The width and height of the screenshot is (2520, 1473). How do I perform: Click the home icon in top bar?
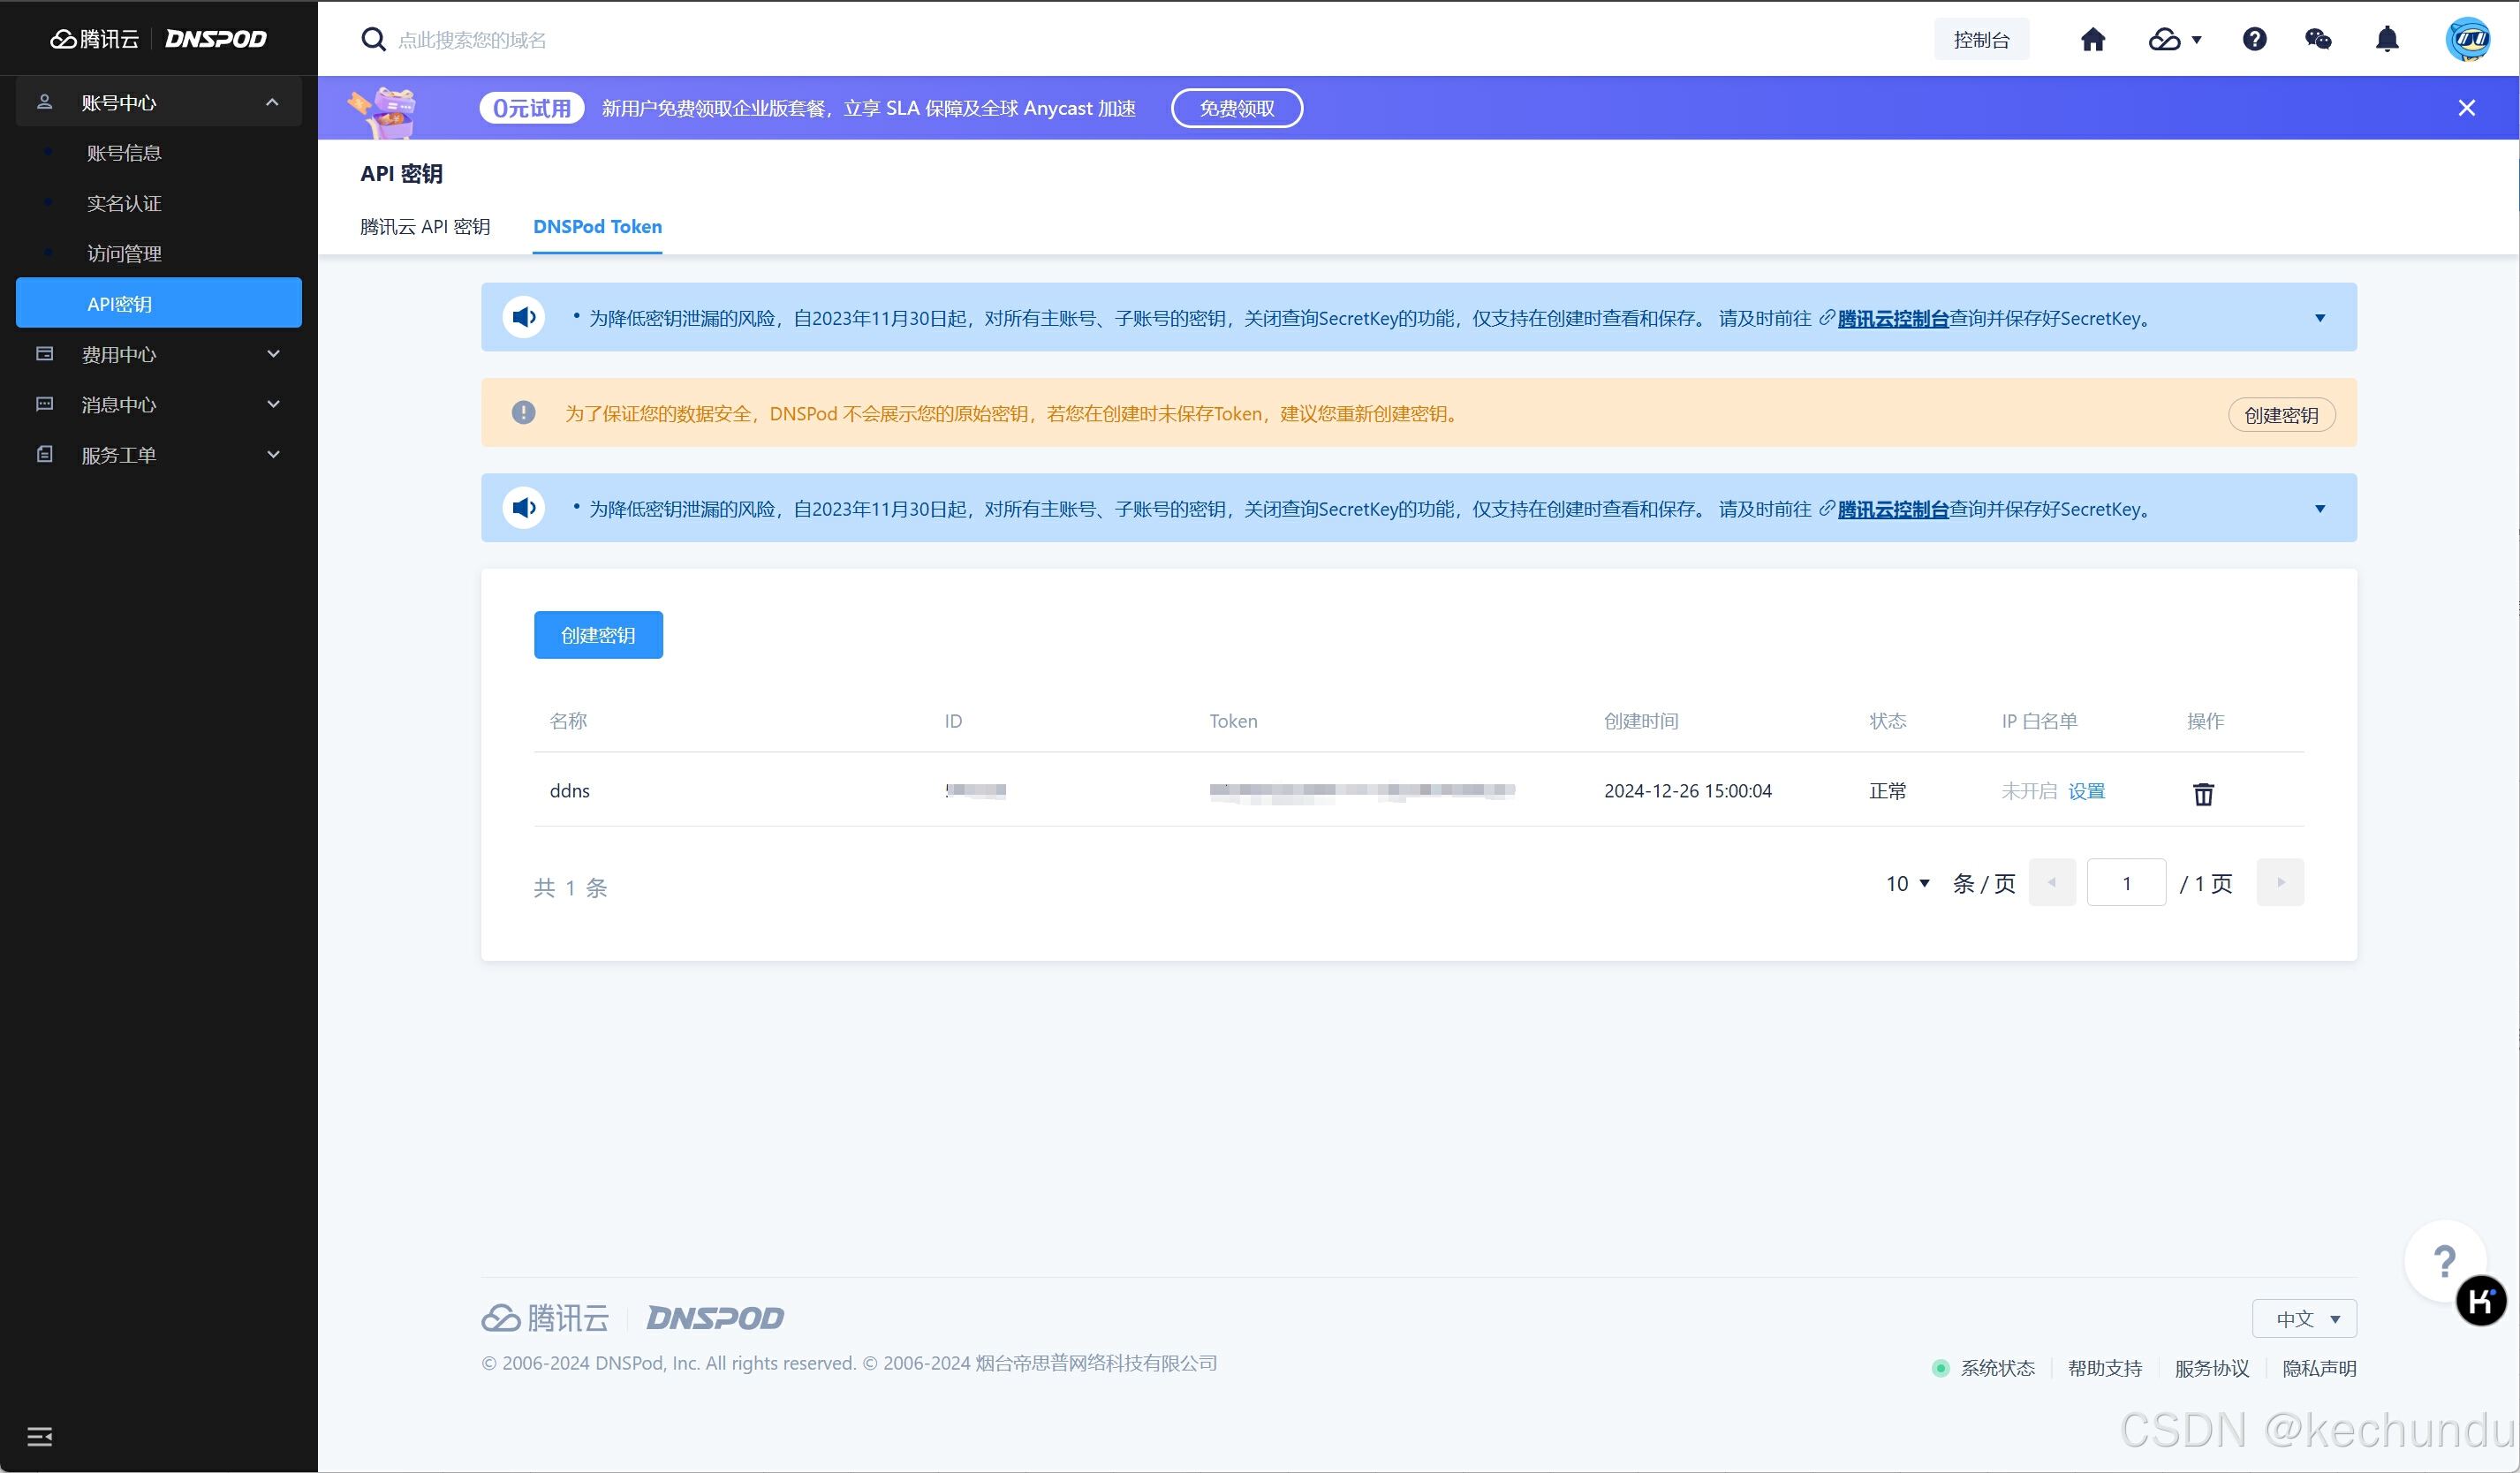2093,40
